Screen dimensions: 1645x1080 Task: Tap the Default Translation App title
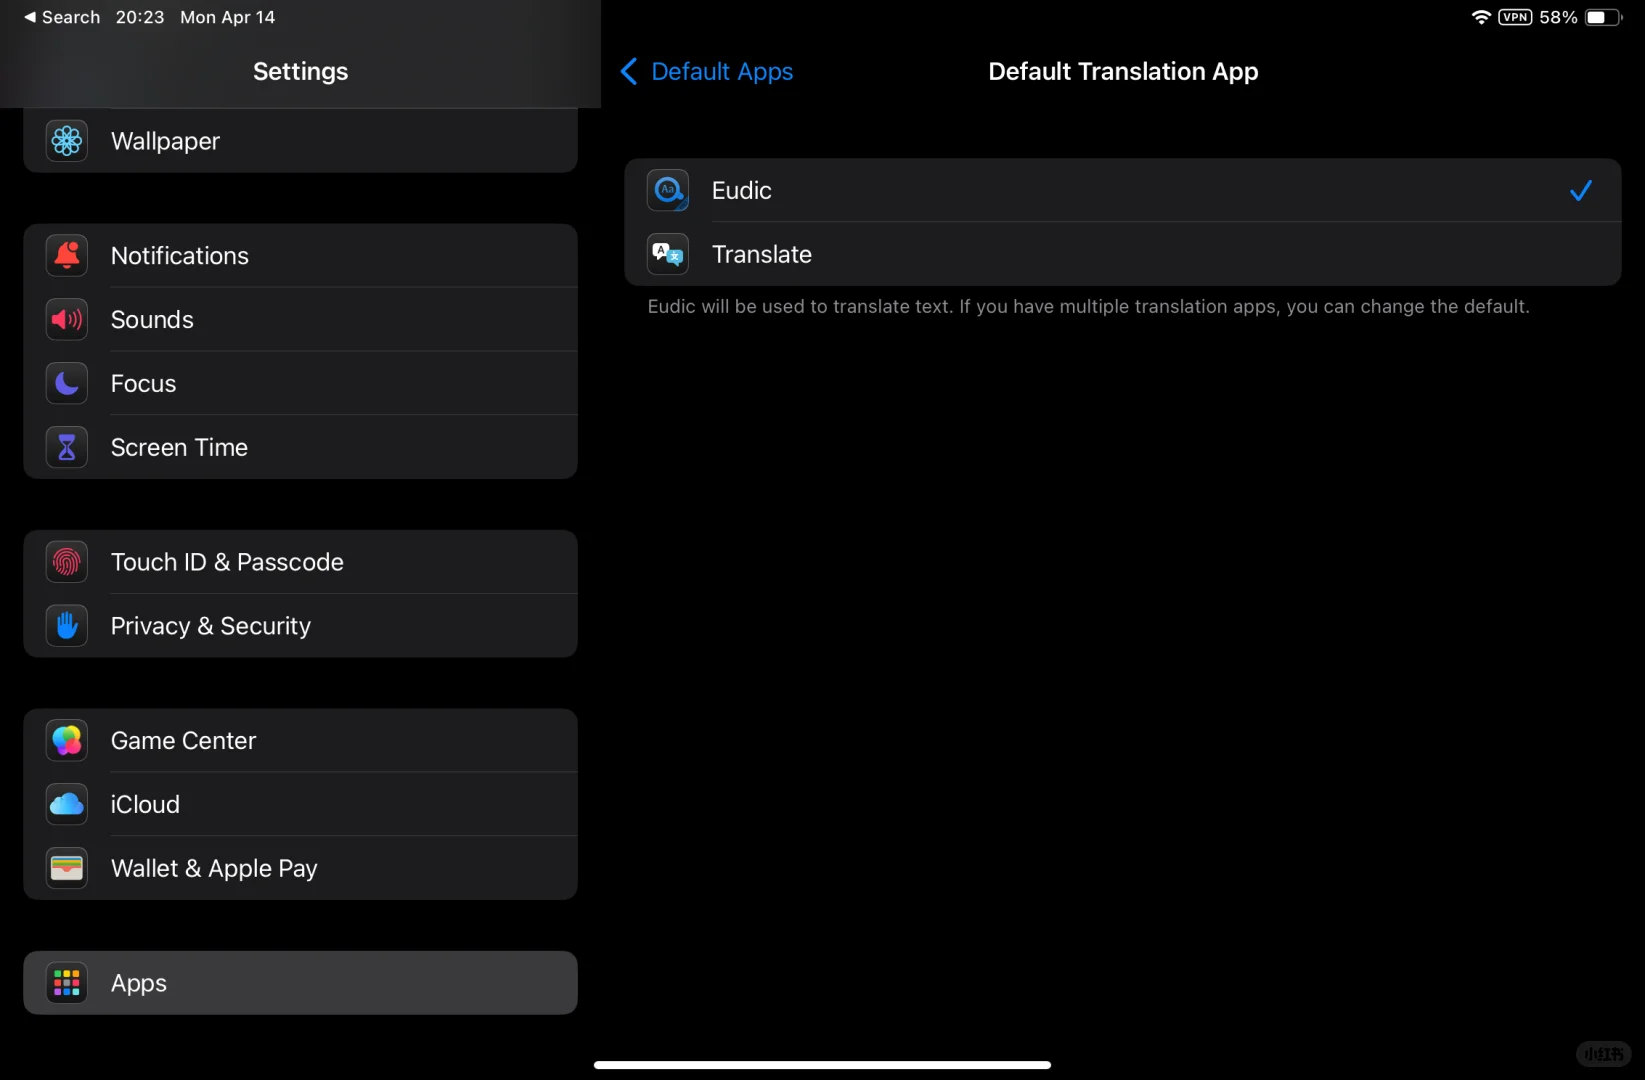1123,71
